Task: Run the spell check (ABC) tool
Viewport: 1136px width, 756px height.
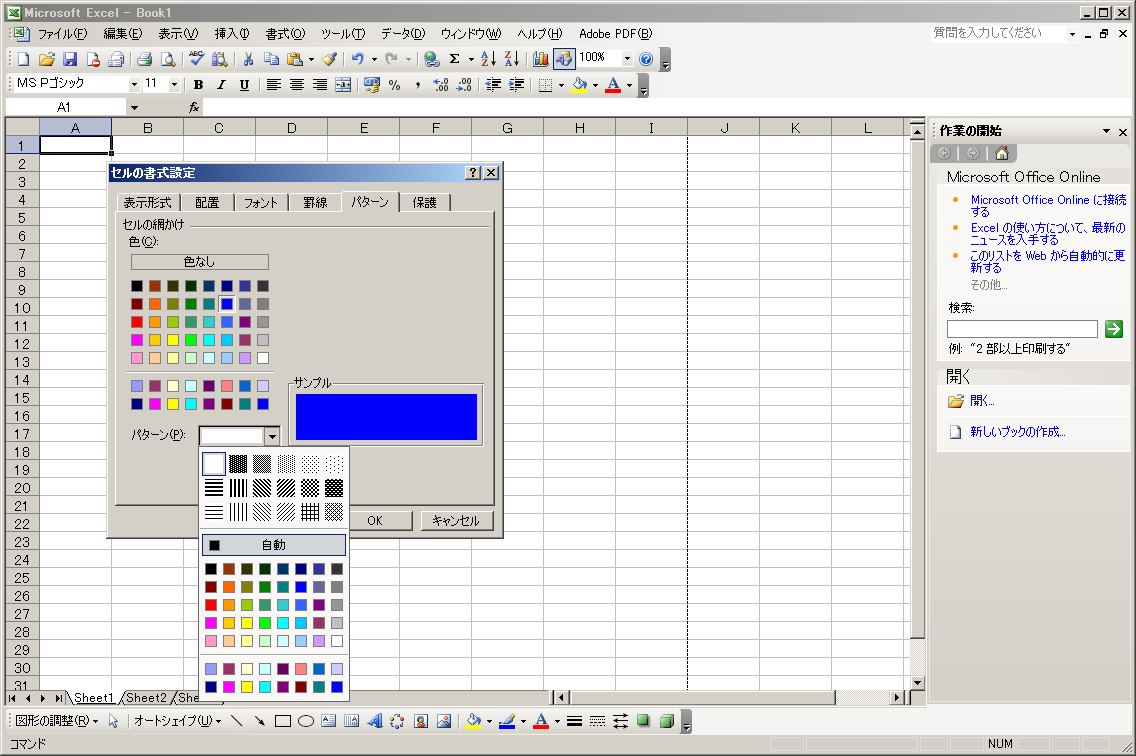Action: pyautogui.click(x=196, y=59)
